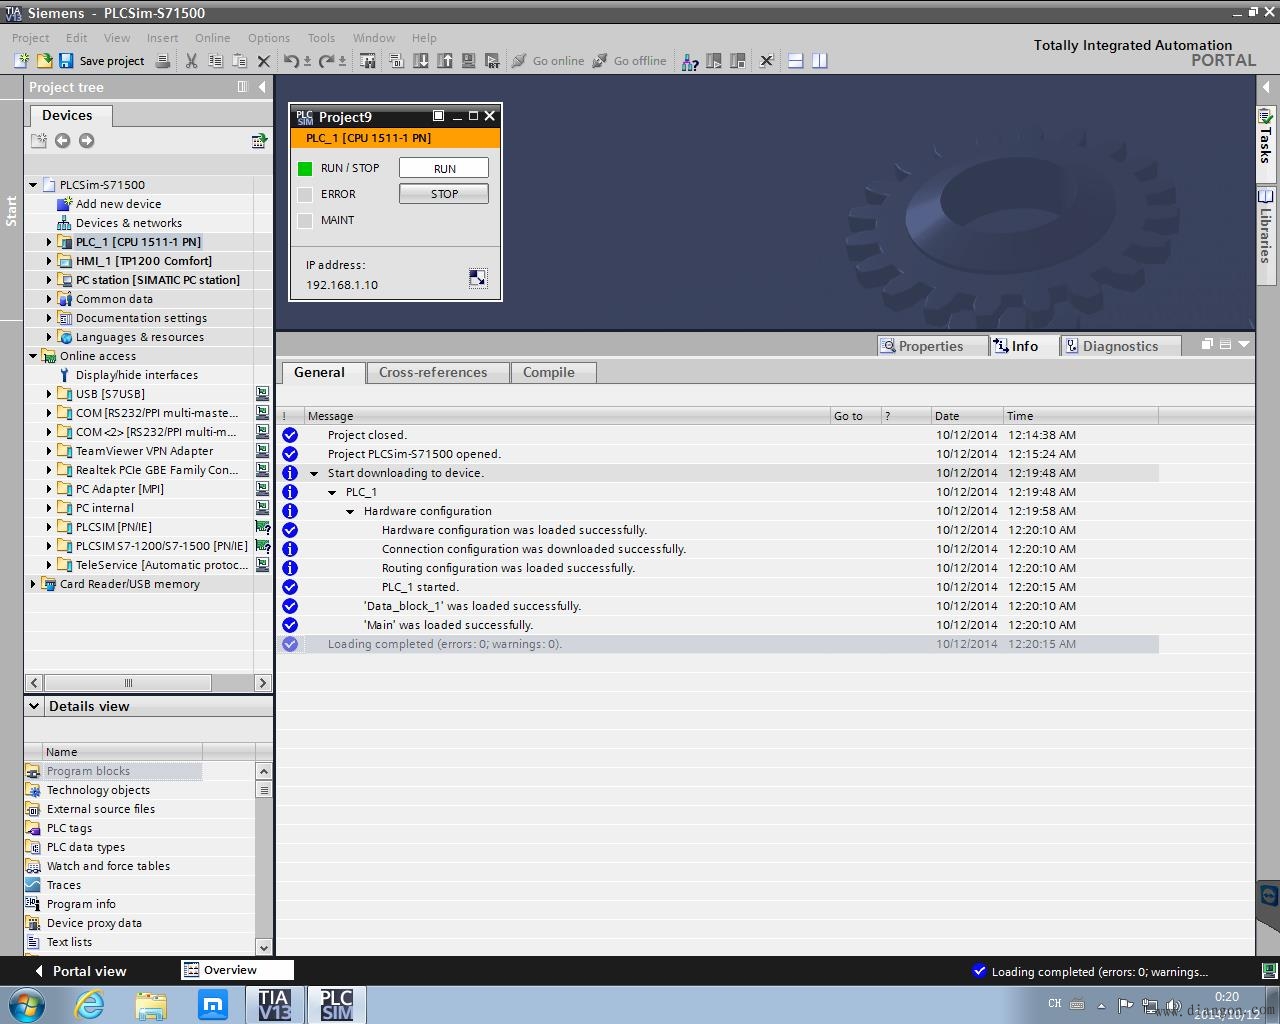This screenshot has height=1024, width=1280.
Task: Switch to the Cross-references tab
Action: point(433,372)
